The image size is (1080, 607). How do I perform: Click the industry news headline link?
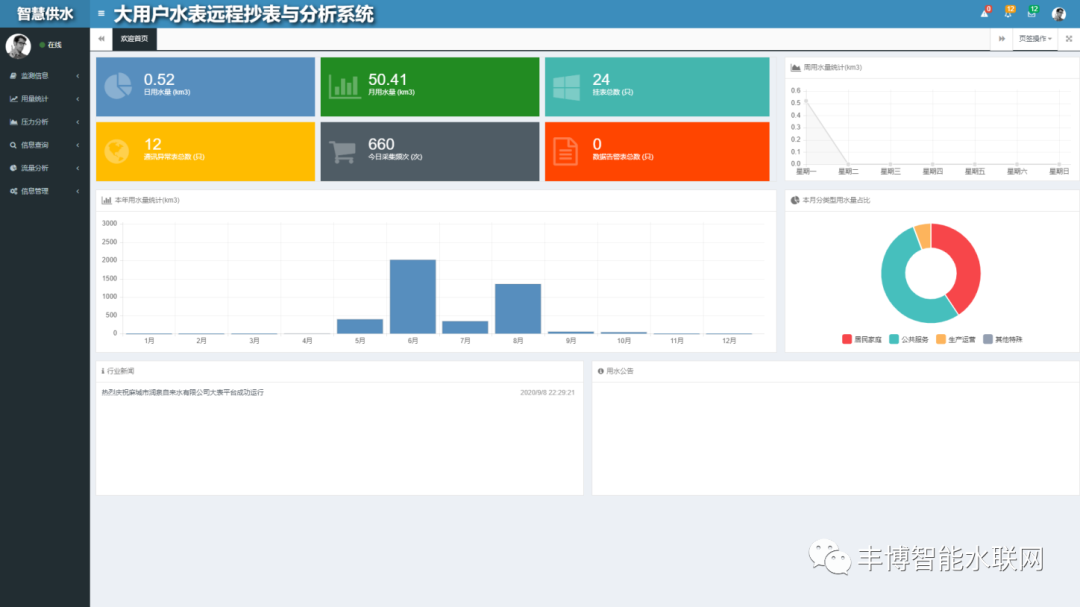(x=183, y=392)
